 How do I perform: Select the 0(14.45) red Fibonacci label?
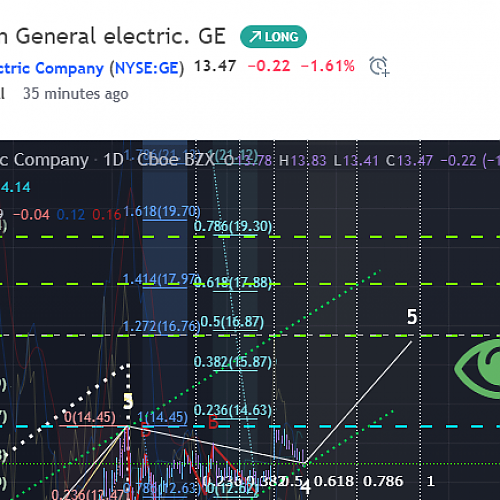90,417
